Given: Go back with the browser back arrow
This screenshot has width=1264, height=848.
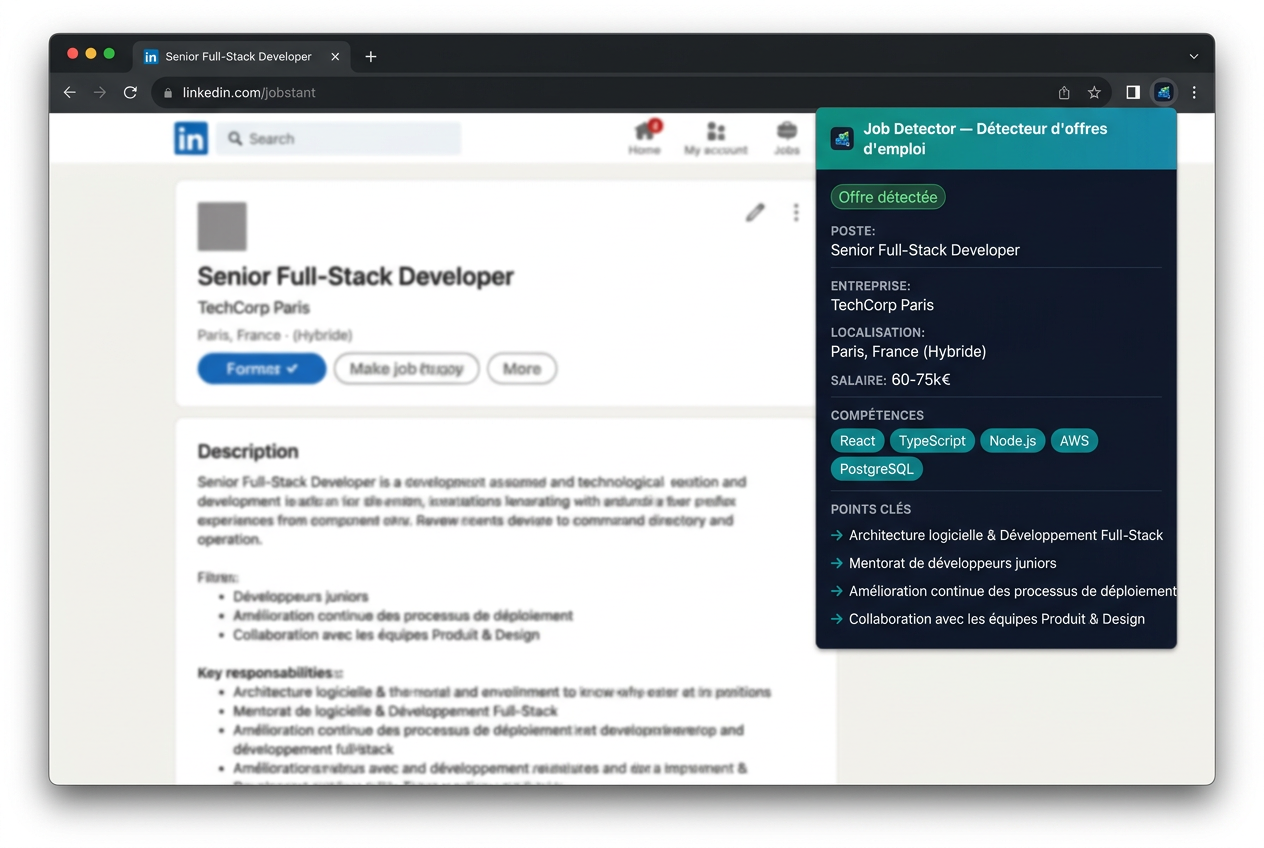Looking at the screenshot, I should point(69,92).
